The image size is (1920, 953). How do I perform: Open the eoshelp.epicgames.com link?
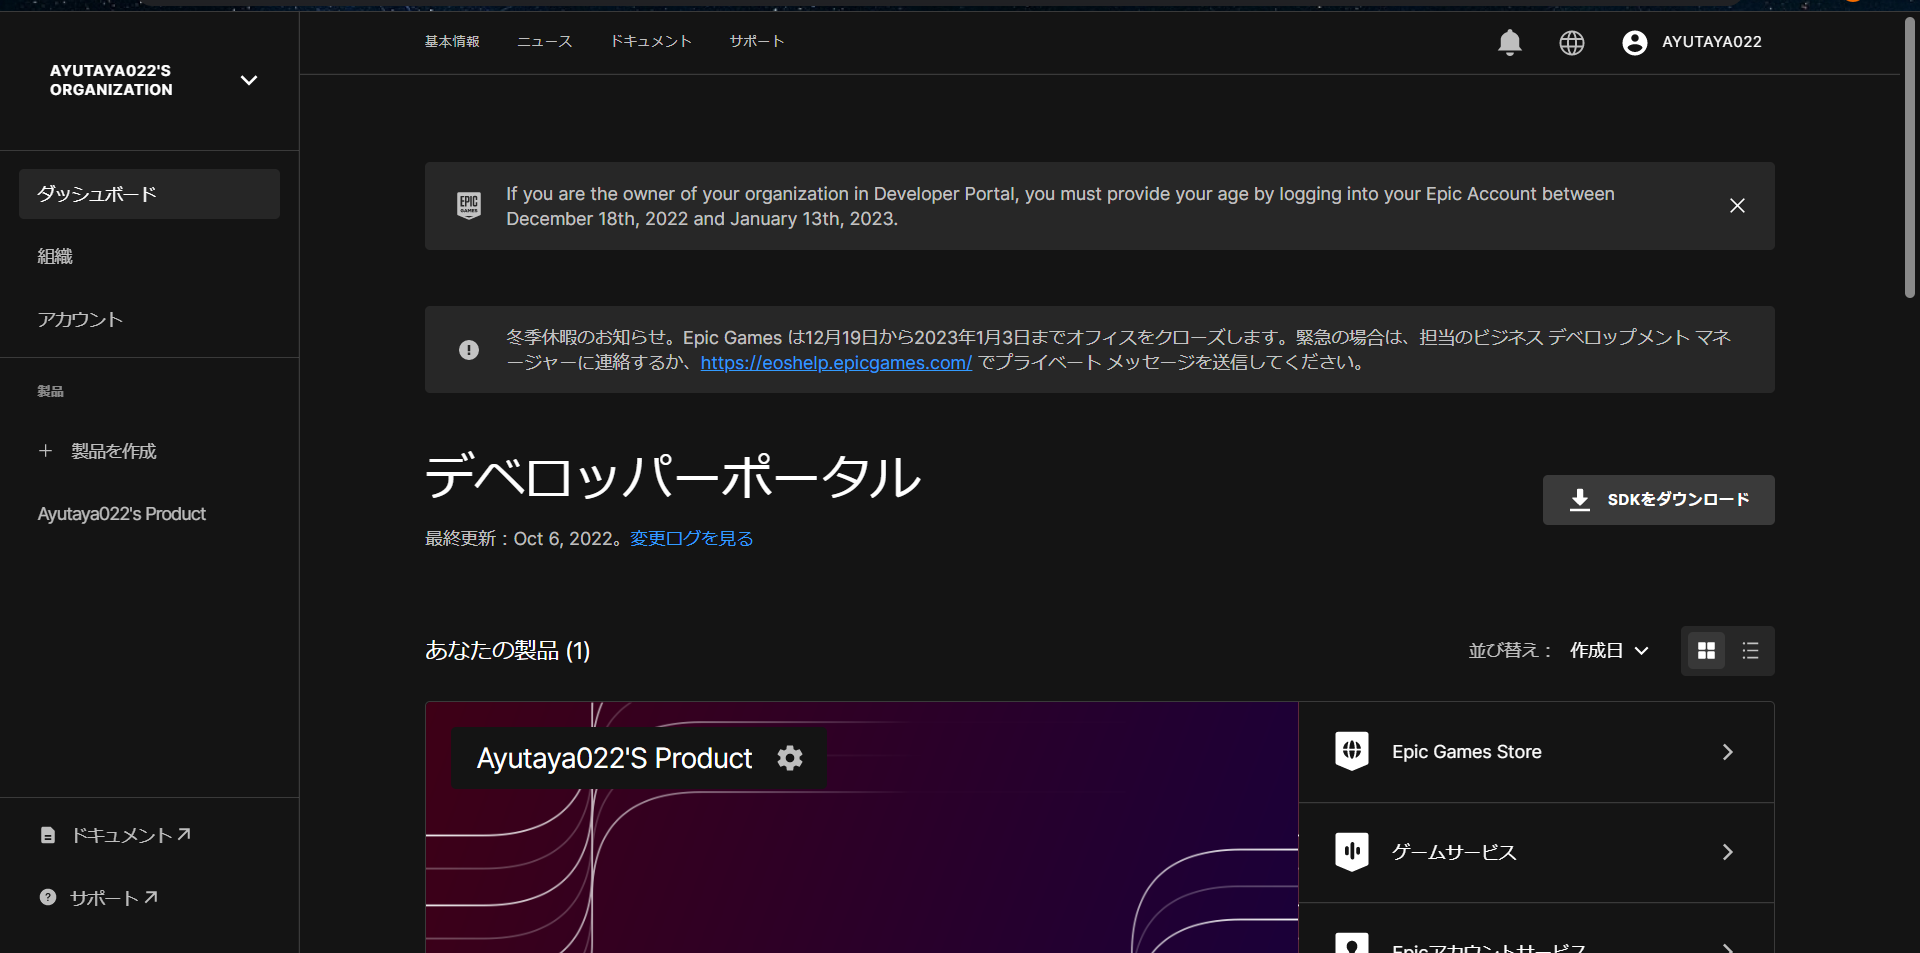[836, 362]
